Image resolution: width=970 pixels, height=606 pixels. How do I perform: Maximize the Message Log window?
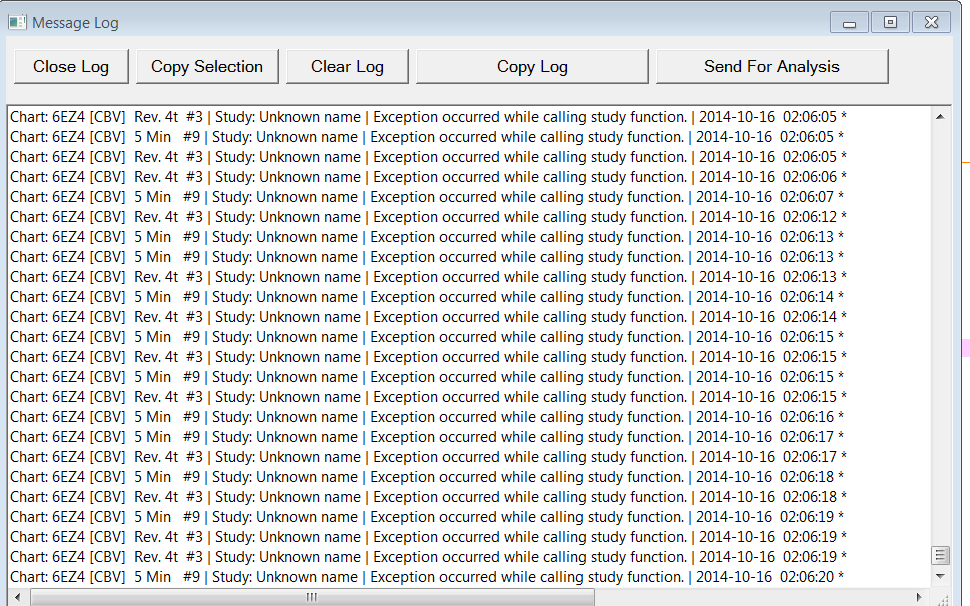[x=890, y=22]
